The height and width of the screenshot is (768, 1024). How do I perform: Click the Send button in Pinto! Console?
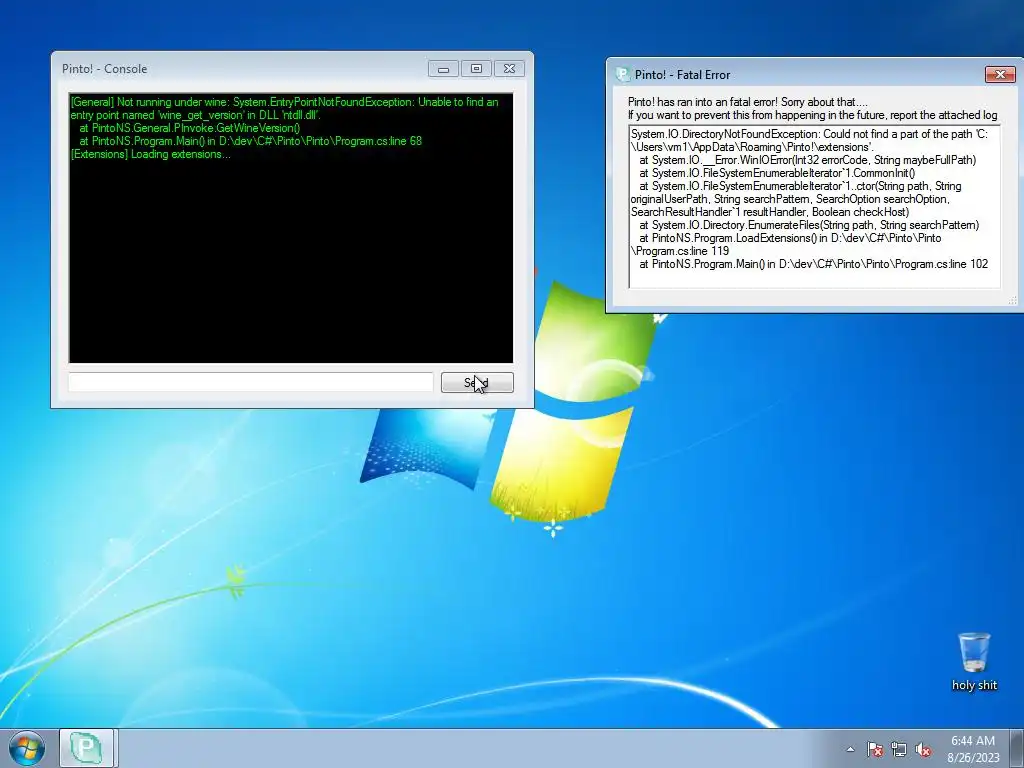[x=477, y=383]
